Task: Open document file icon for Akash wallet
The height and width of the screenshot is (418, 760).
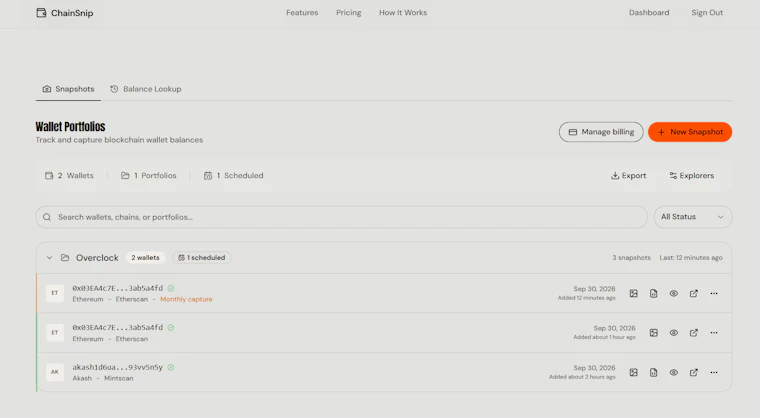Action: 653,372
